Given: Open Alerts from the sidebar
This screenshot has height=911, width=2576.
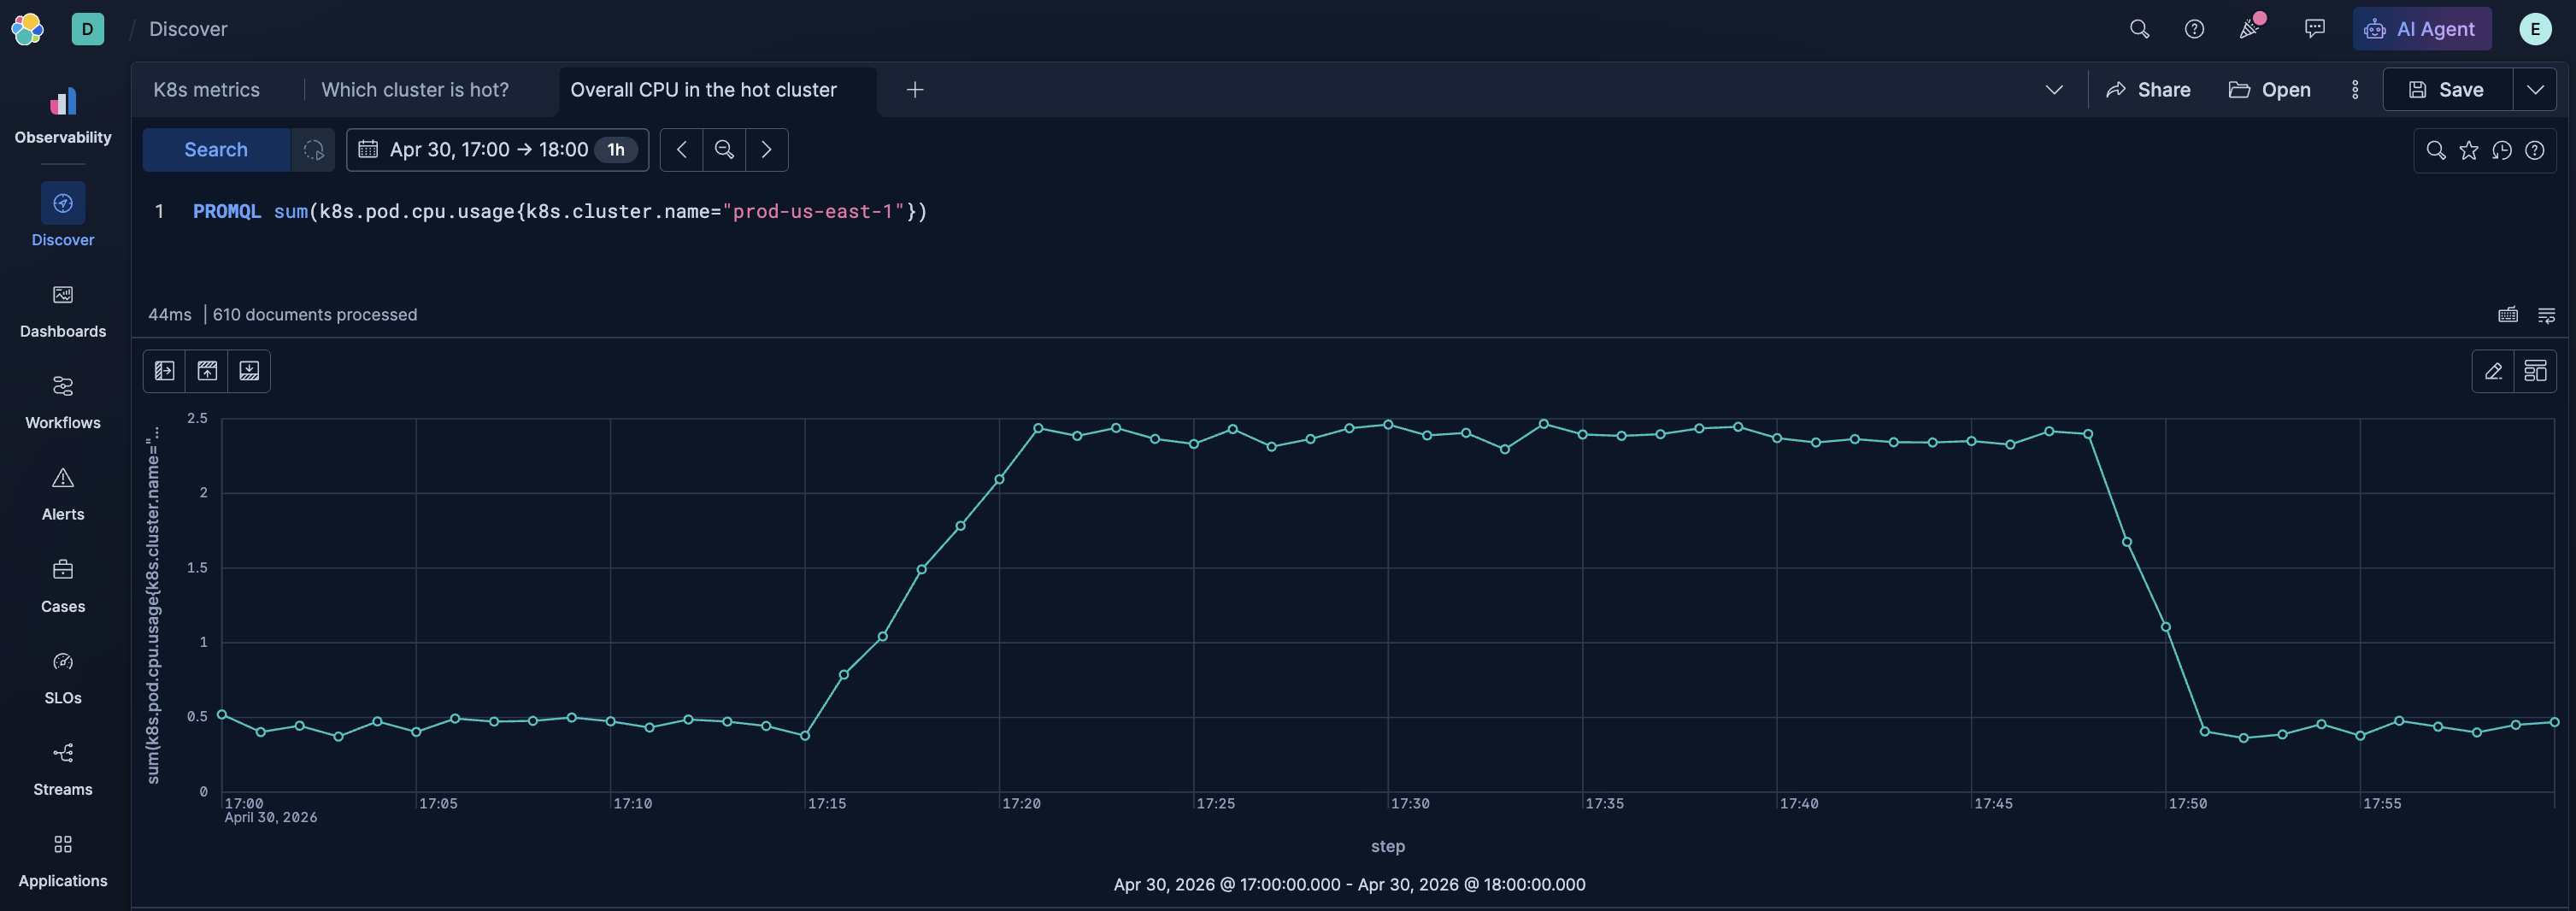Looking at the screenshot, I should pyautogui.click(x=63, y=494).
